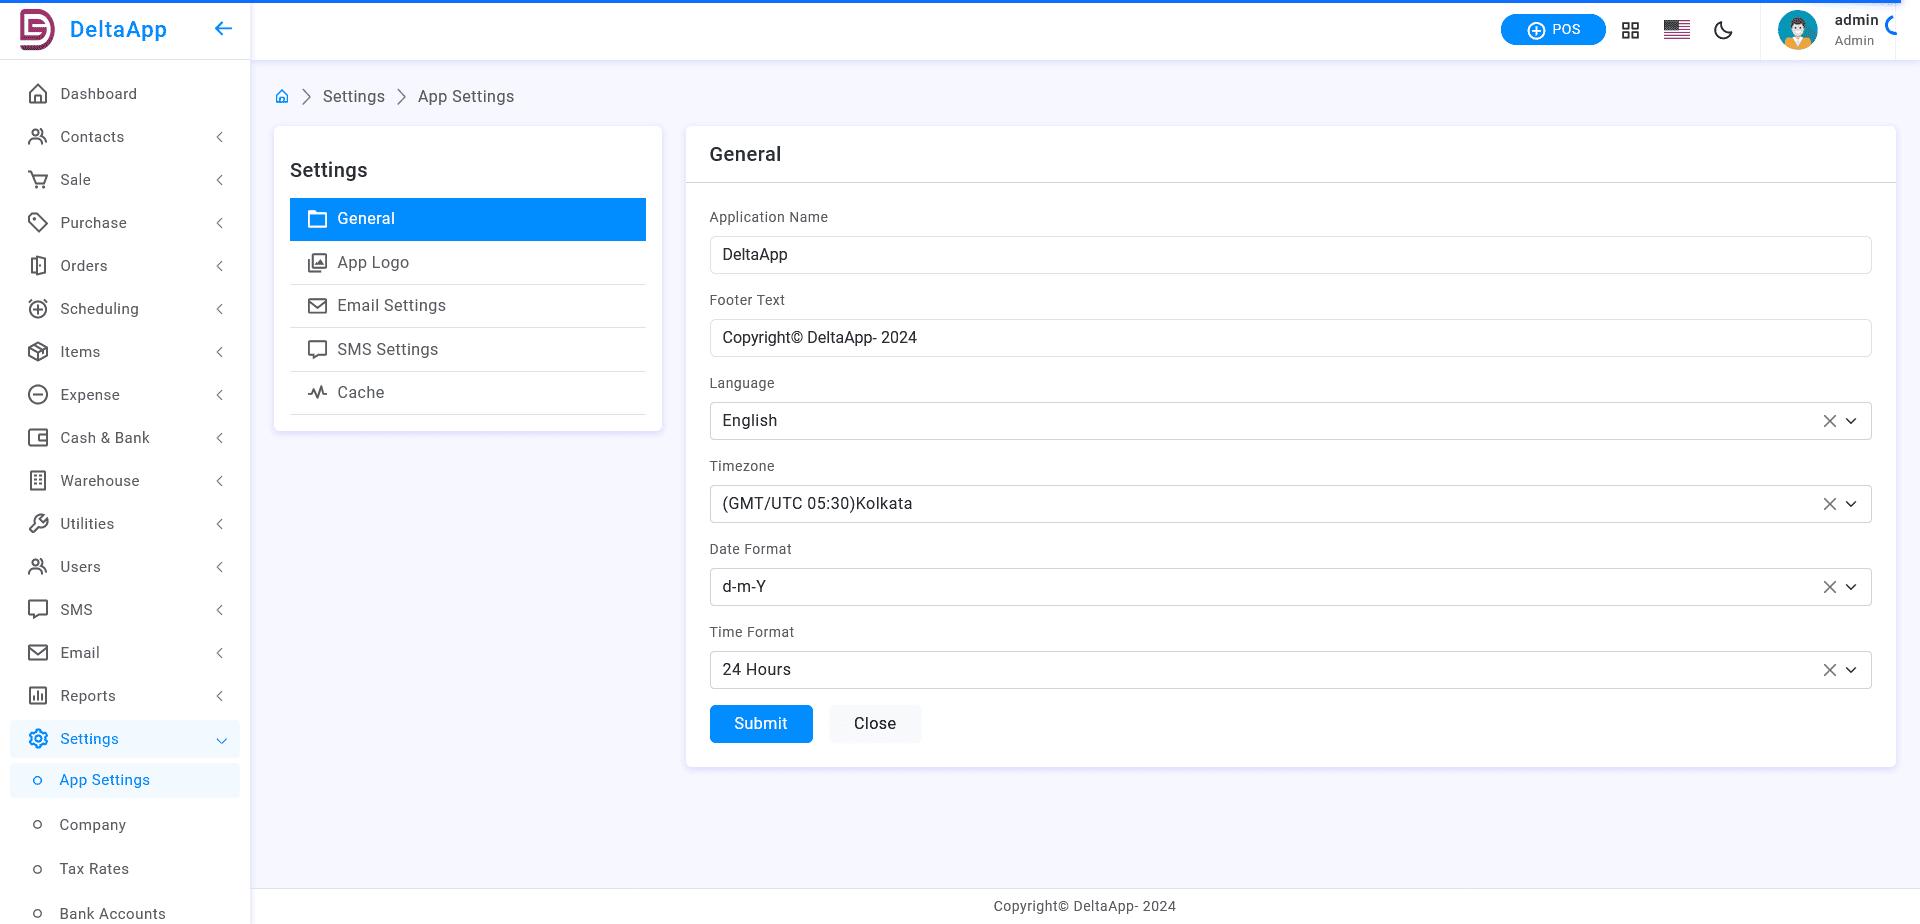Screen dimensions: 1920x924
Task: Click Sale cart icon
Action: pos(38,180)
